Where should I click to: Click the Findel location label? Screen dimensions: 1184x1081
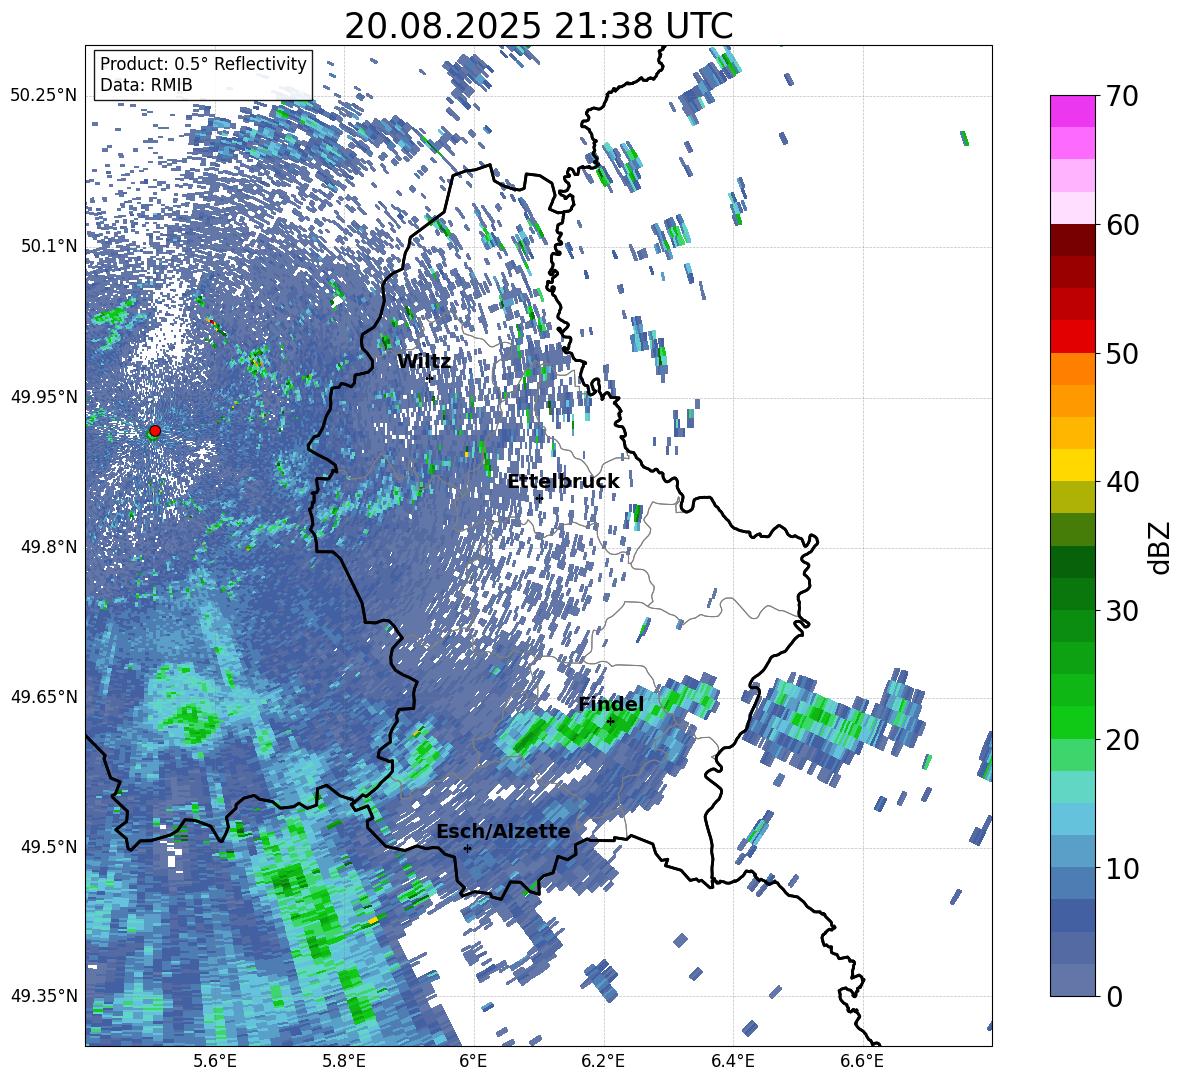click(611, 704)
